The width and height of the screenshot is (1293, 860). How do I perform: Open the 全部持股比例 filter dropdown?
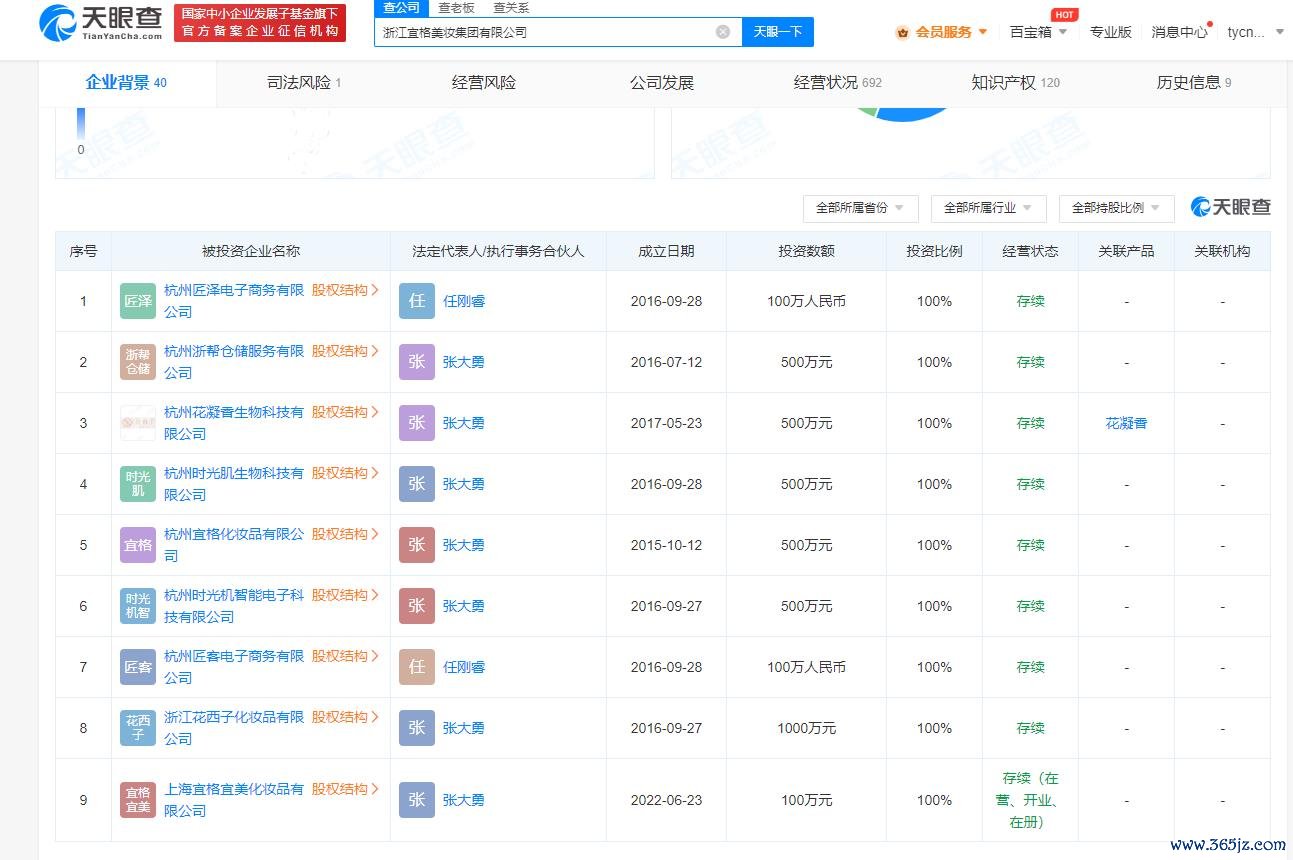(1116, 208)
